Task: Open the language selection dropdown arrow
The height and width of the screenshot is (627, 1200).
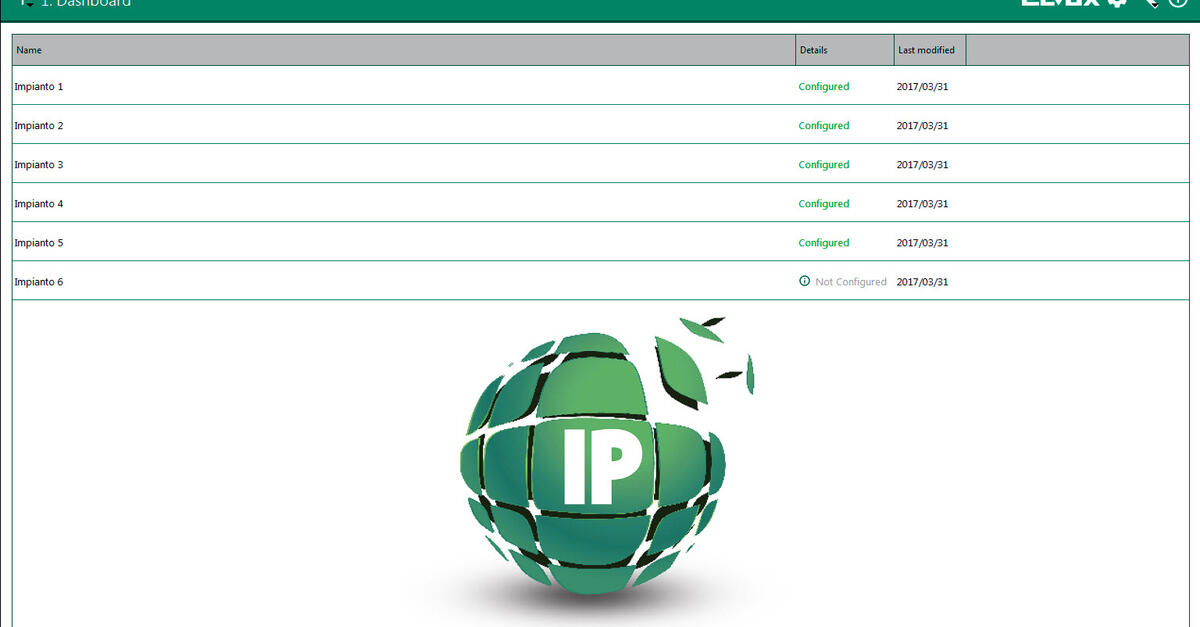Action: click(1156, 5)
